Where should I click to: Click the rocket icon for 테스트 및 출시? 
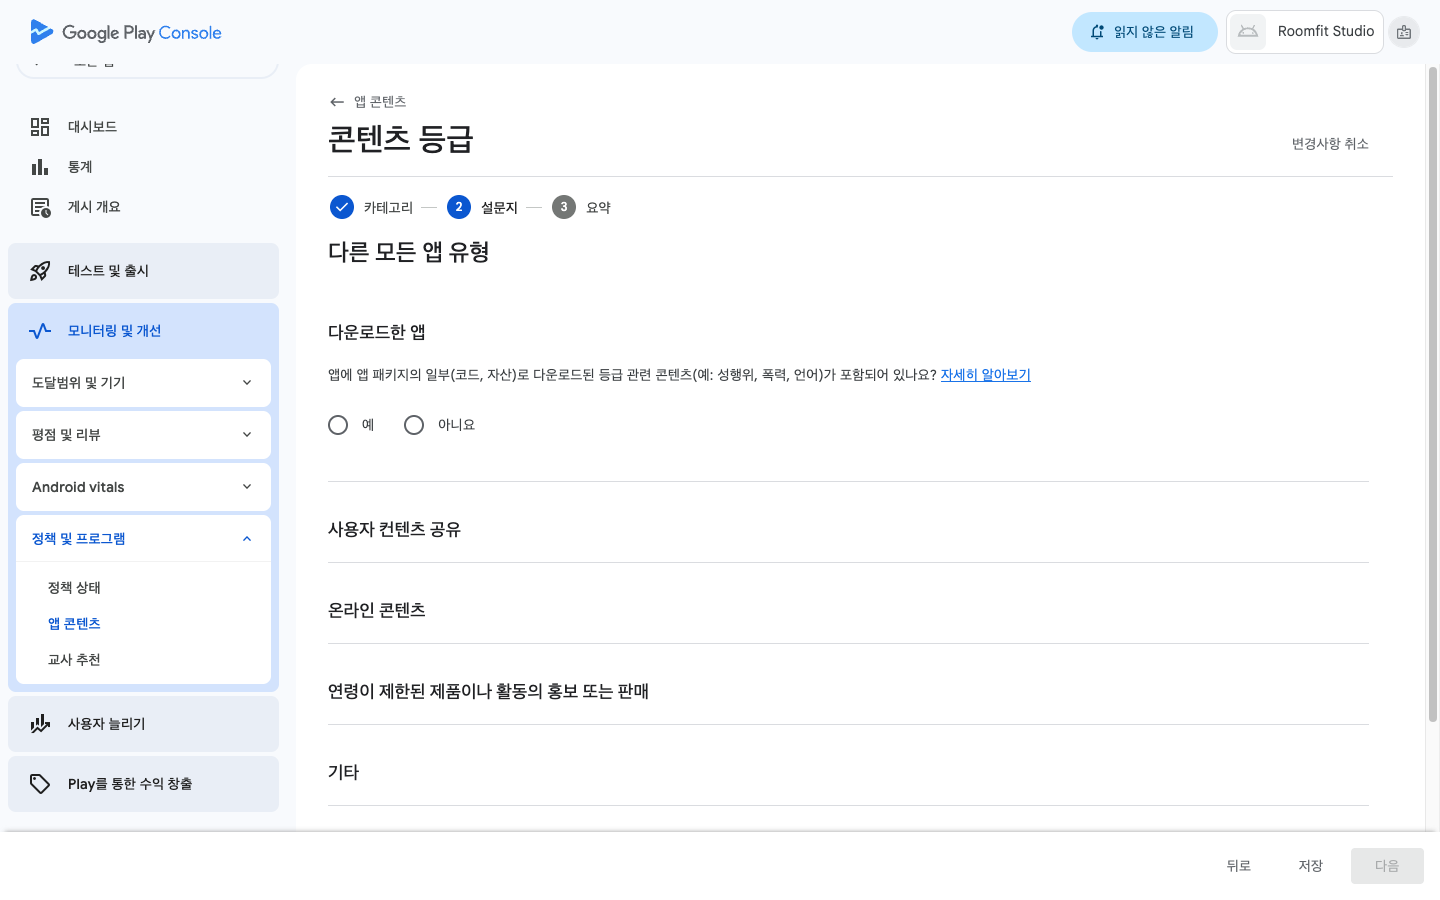click(40, 271)
